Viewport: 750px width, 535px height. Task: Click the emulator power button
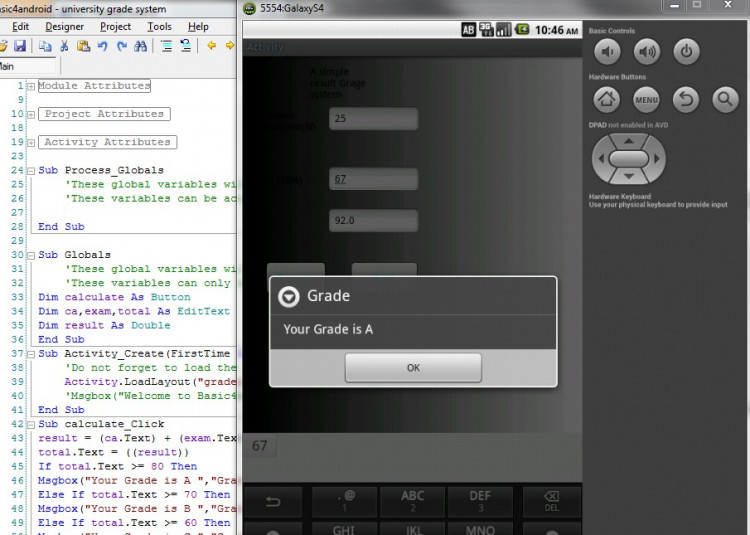pyautogui.click(x=686, y=51)
